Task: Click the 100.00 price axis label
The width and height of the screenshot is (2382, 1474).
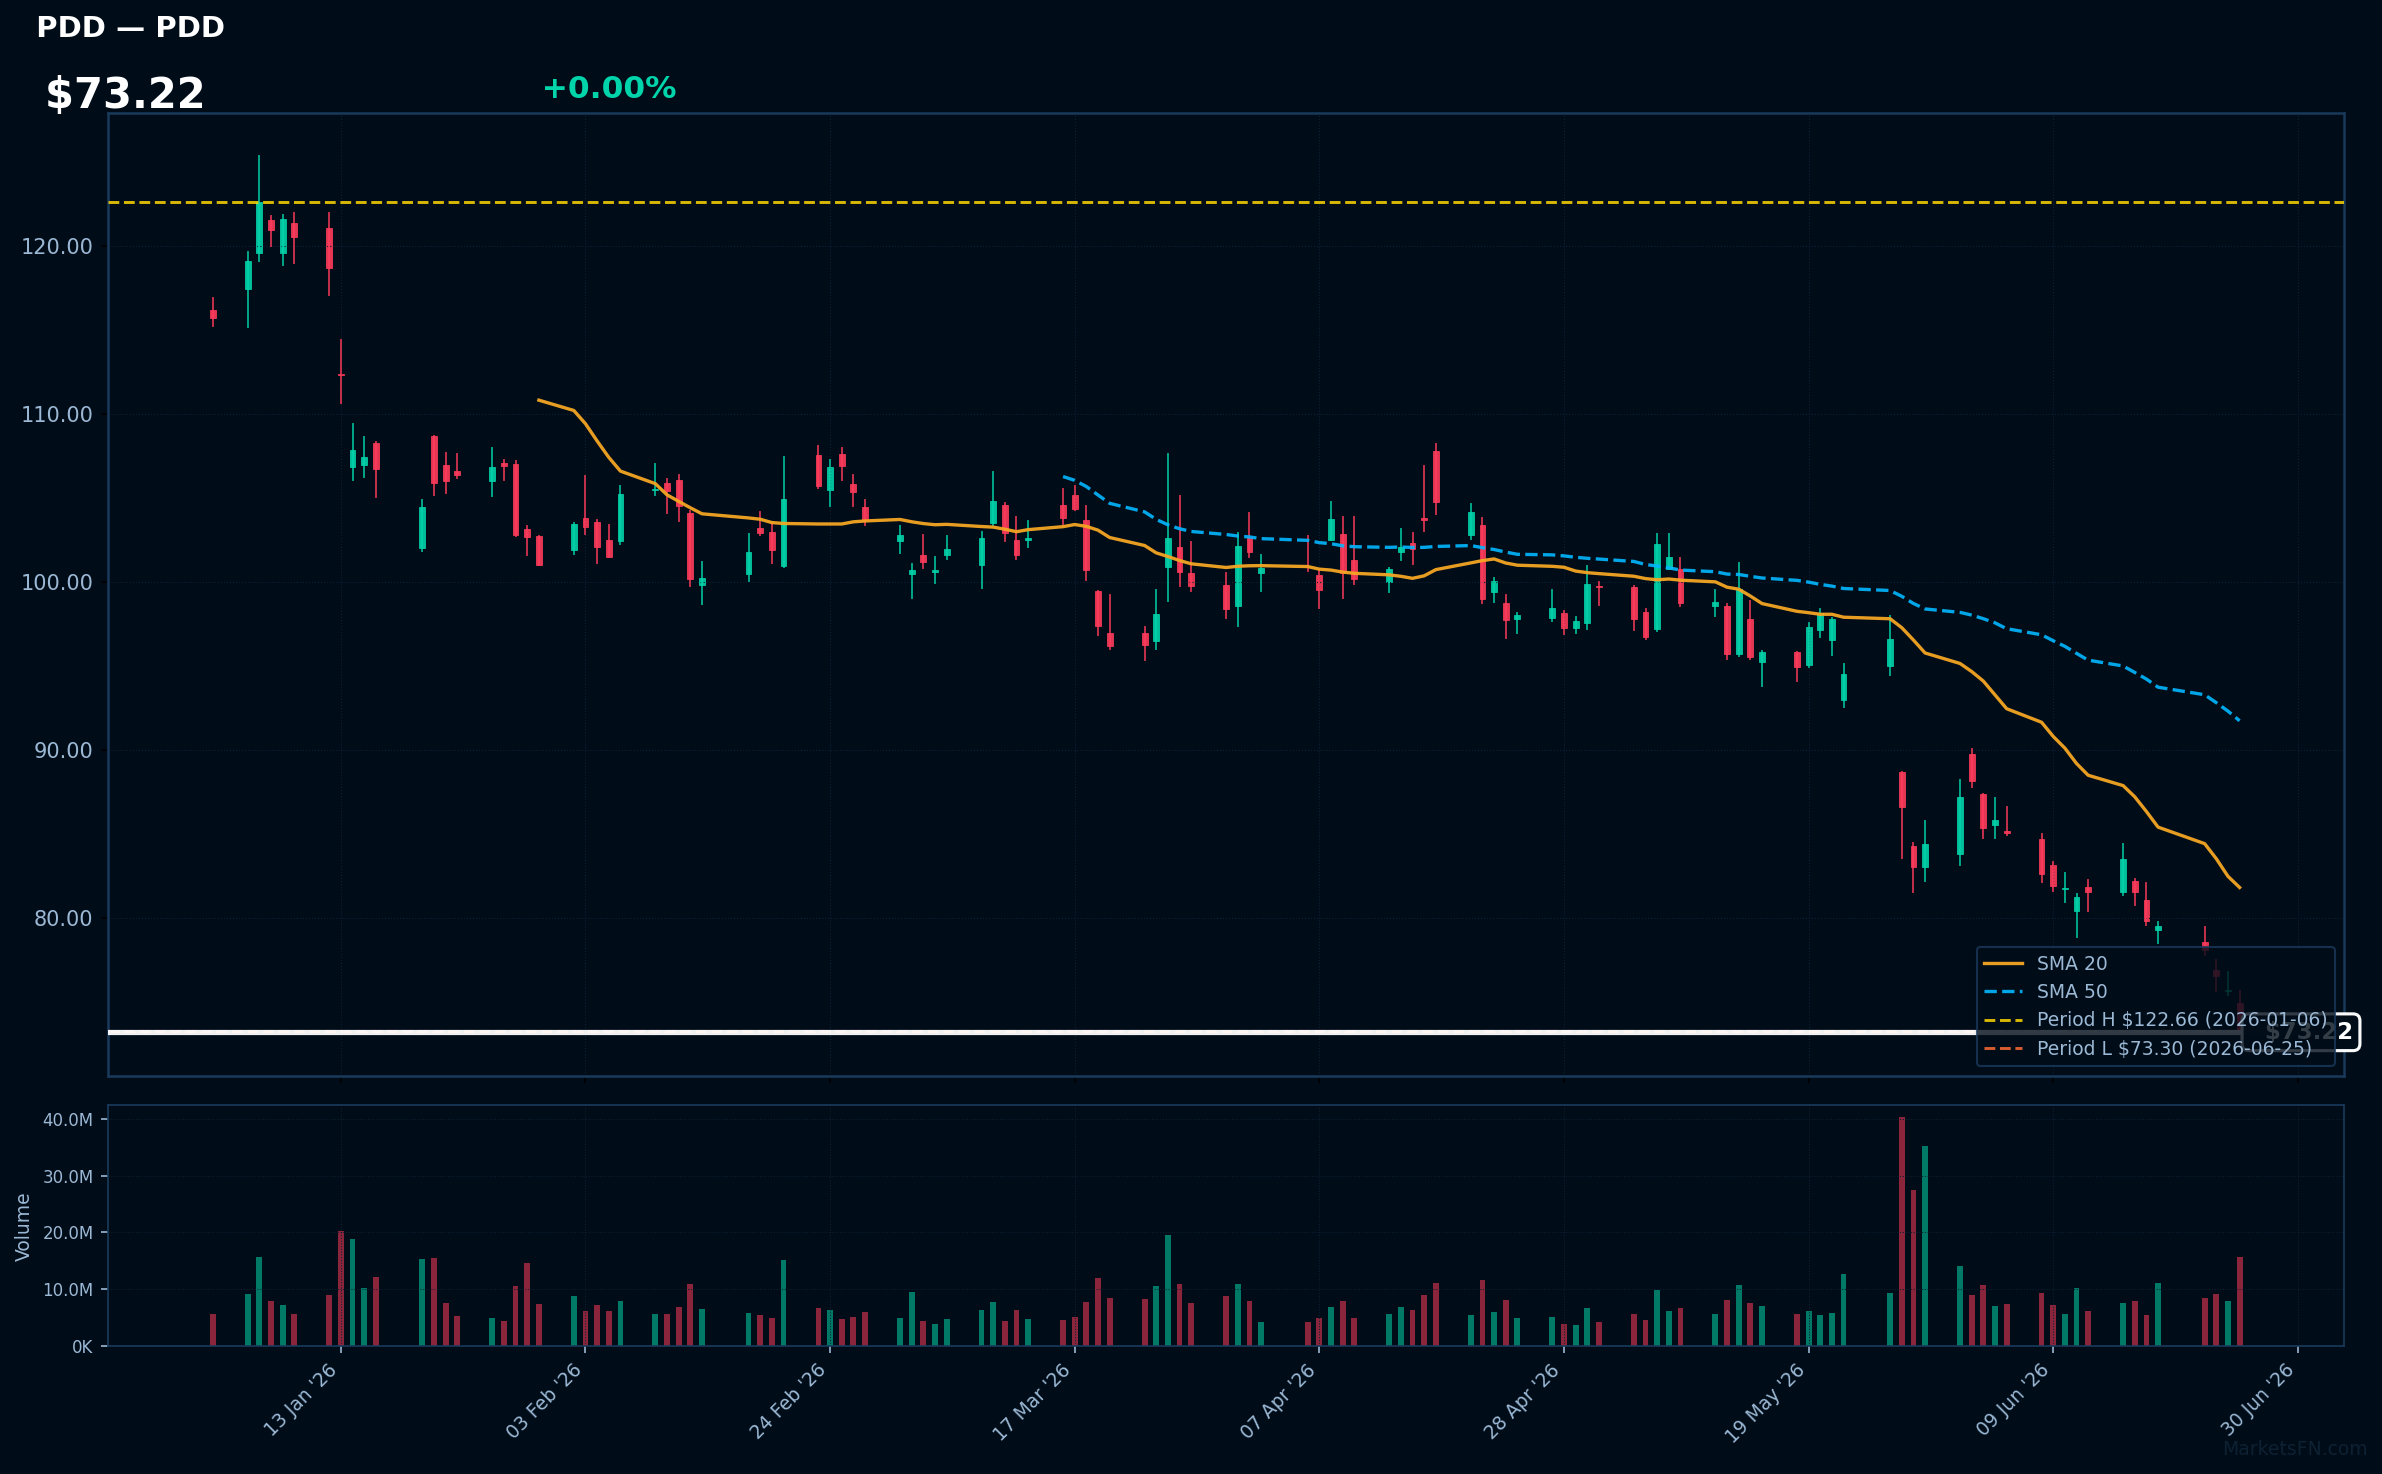Action: (x=57, y=583)
